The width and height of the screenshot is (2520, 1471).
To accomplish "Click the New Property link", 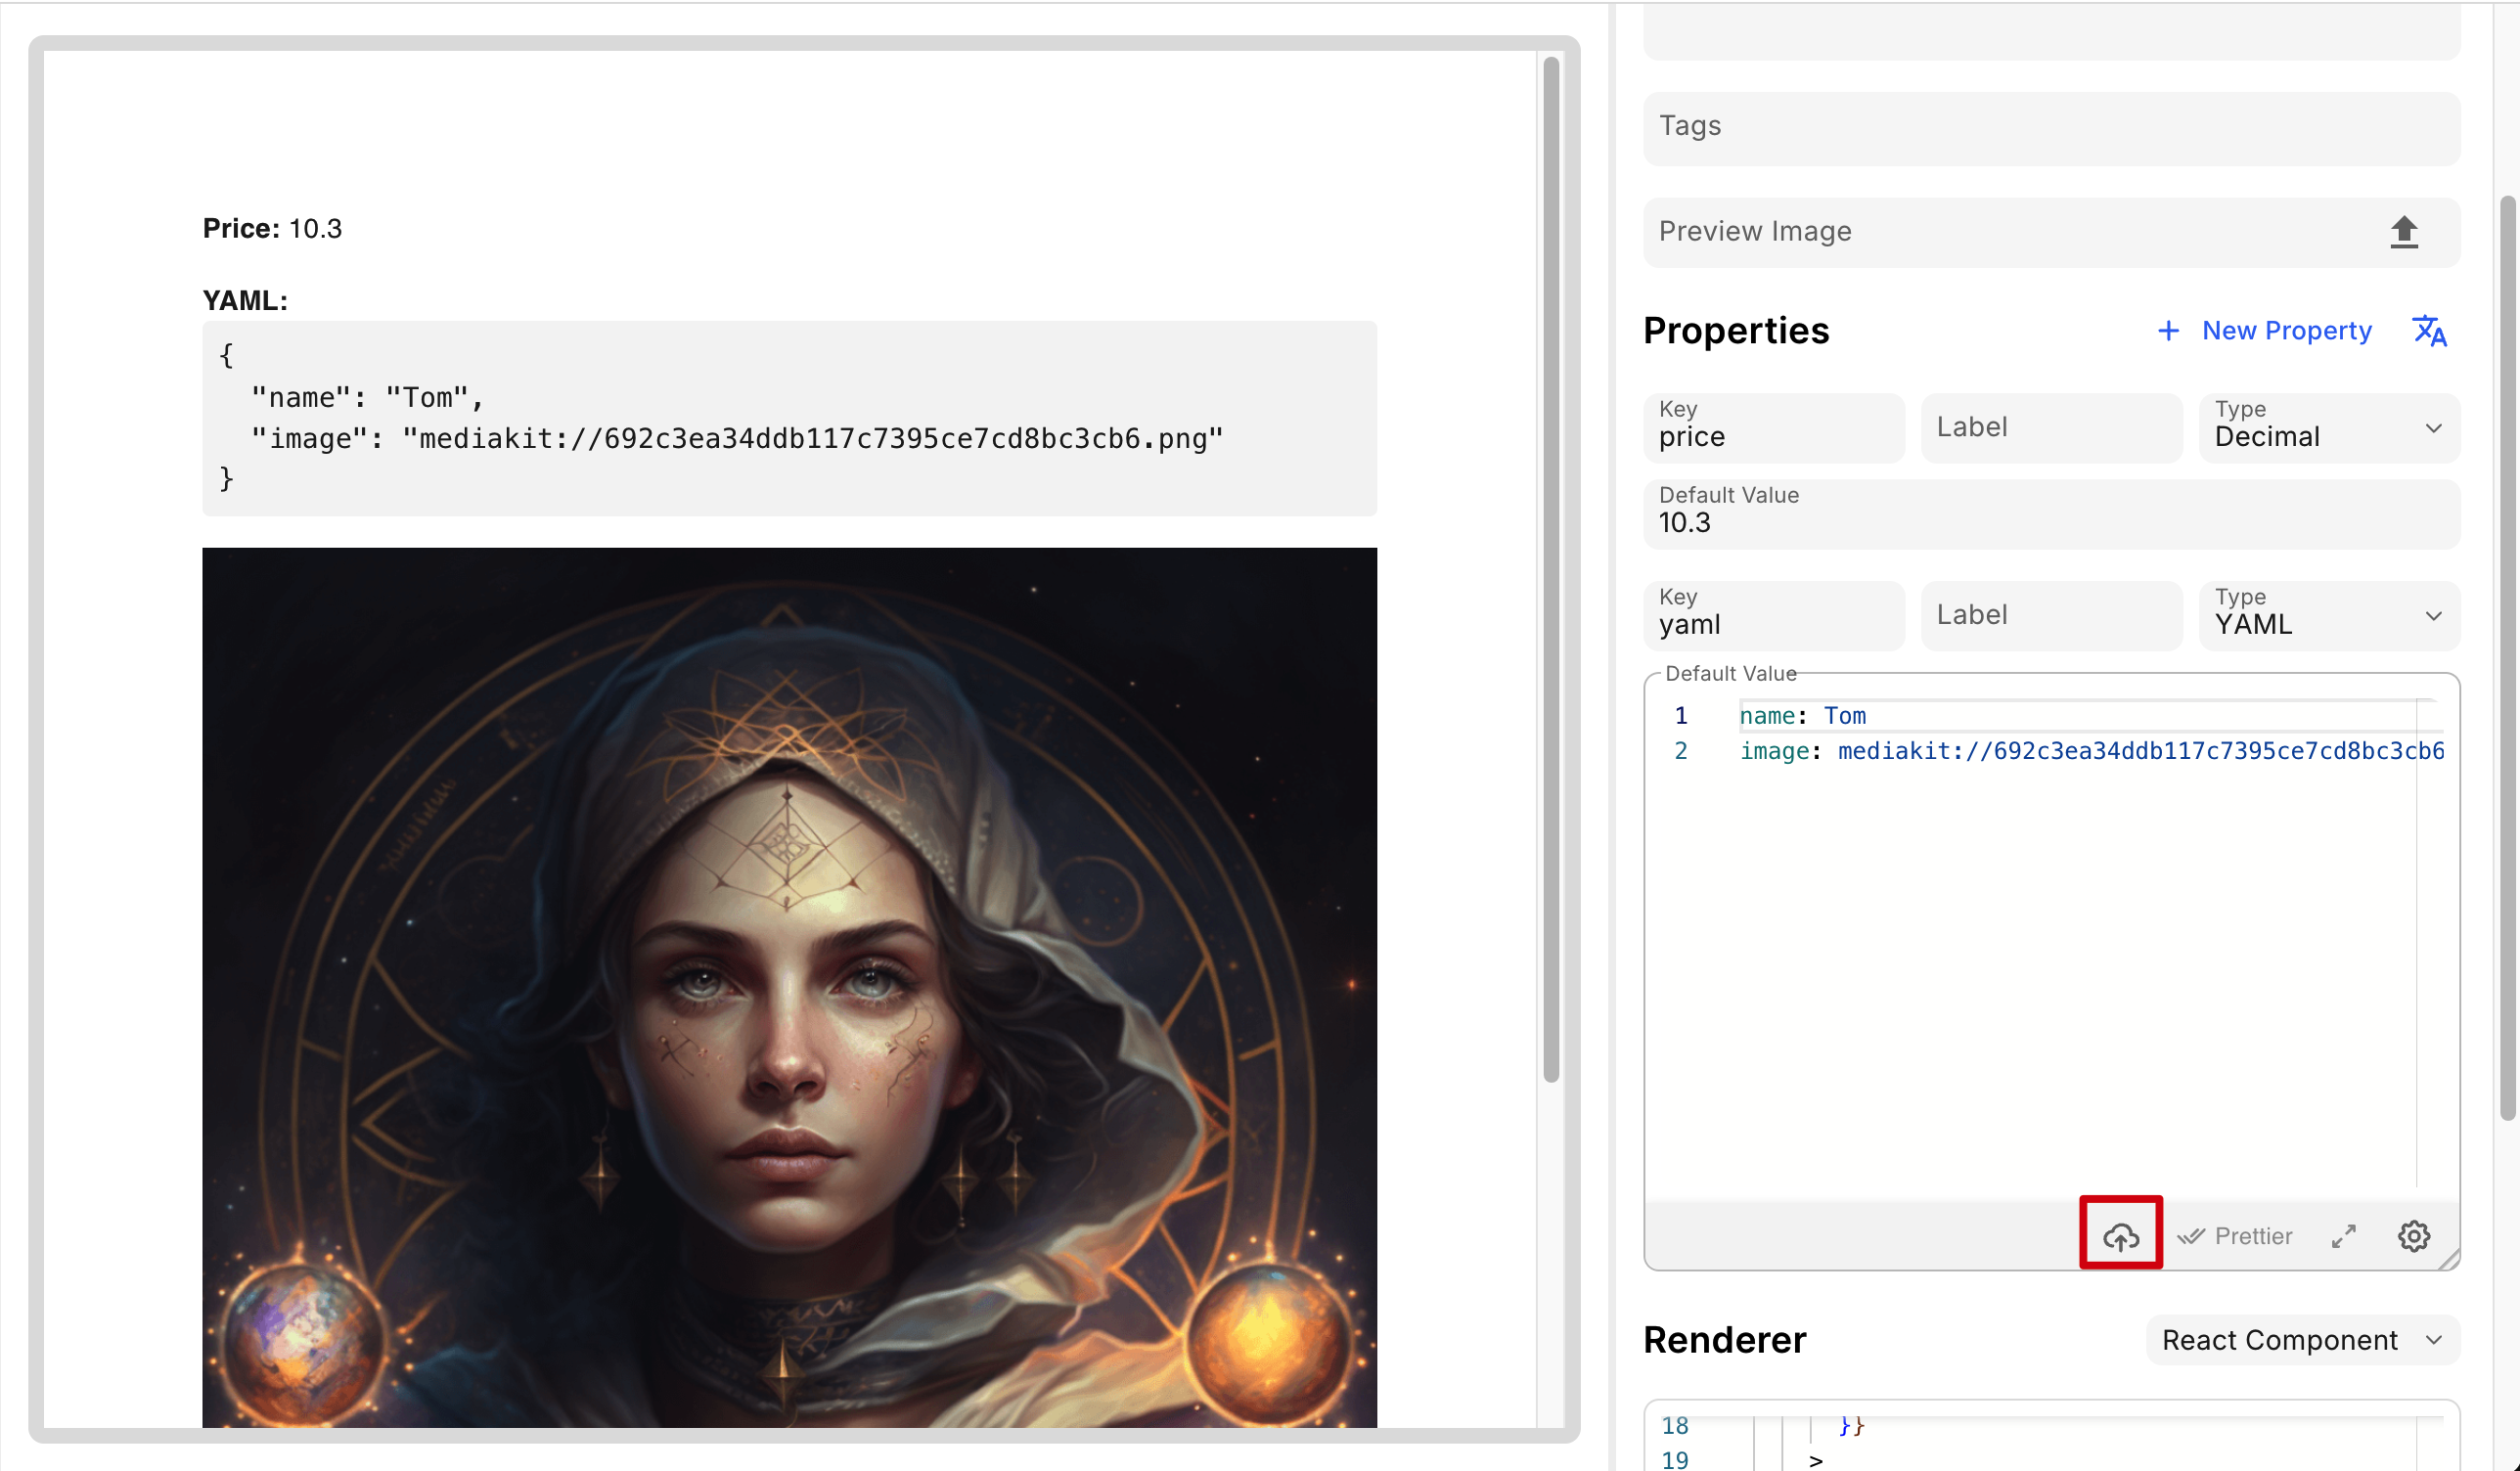I will (2286, 331).
